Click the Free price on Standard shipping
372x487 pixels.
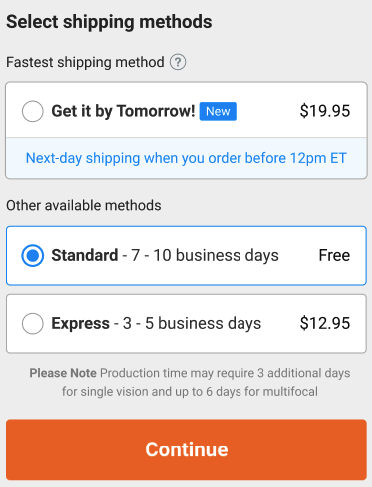(334, 255)
